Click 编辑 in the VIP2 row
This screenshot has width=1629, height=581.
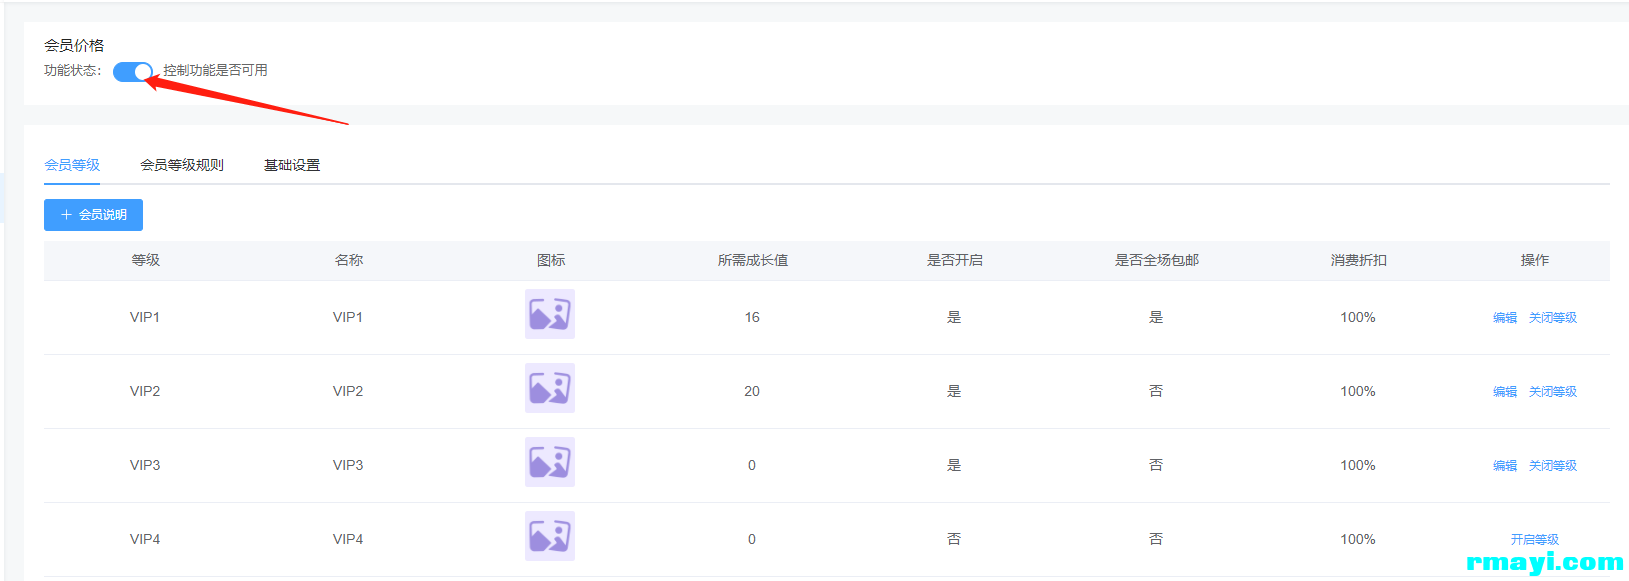(1505, 392)
